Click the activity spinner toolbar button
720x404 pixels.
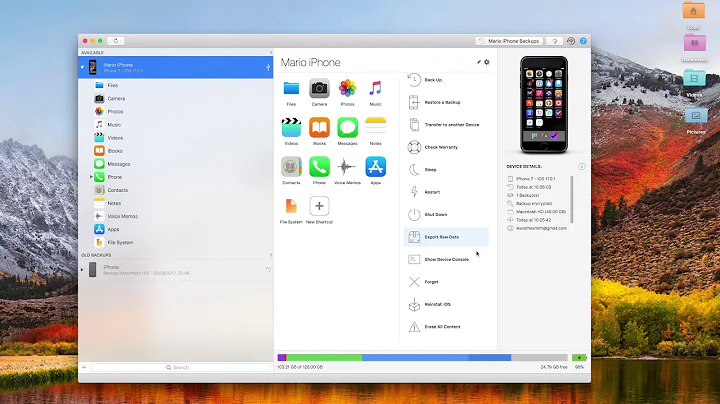(x=555, y=41)
